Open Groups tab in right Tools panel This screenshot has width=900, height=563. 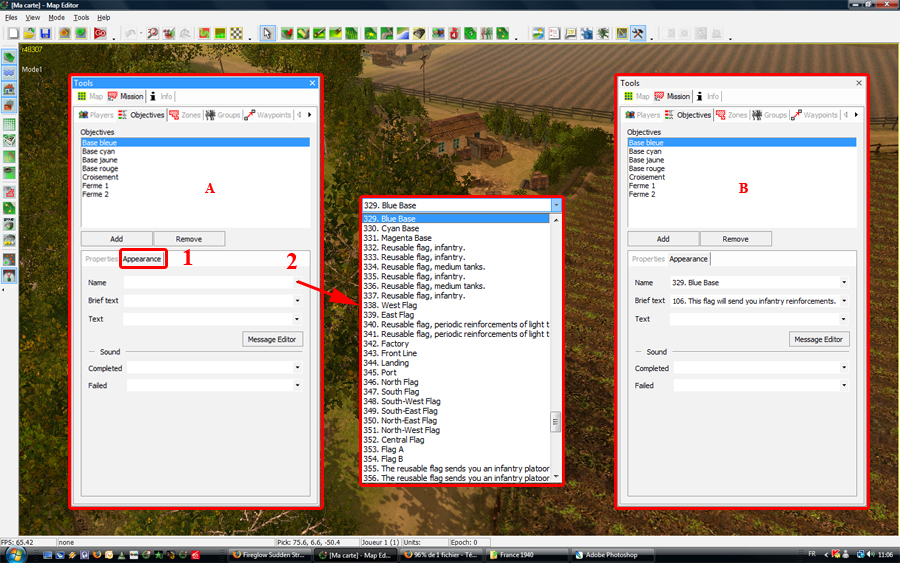coord(770,115)
